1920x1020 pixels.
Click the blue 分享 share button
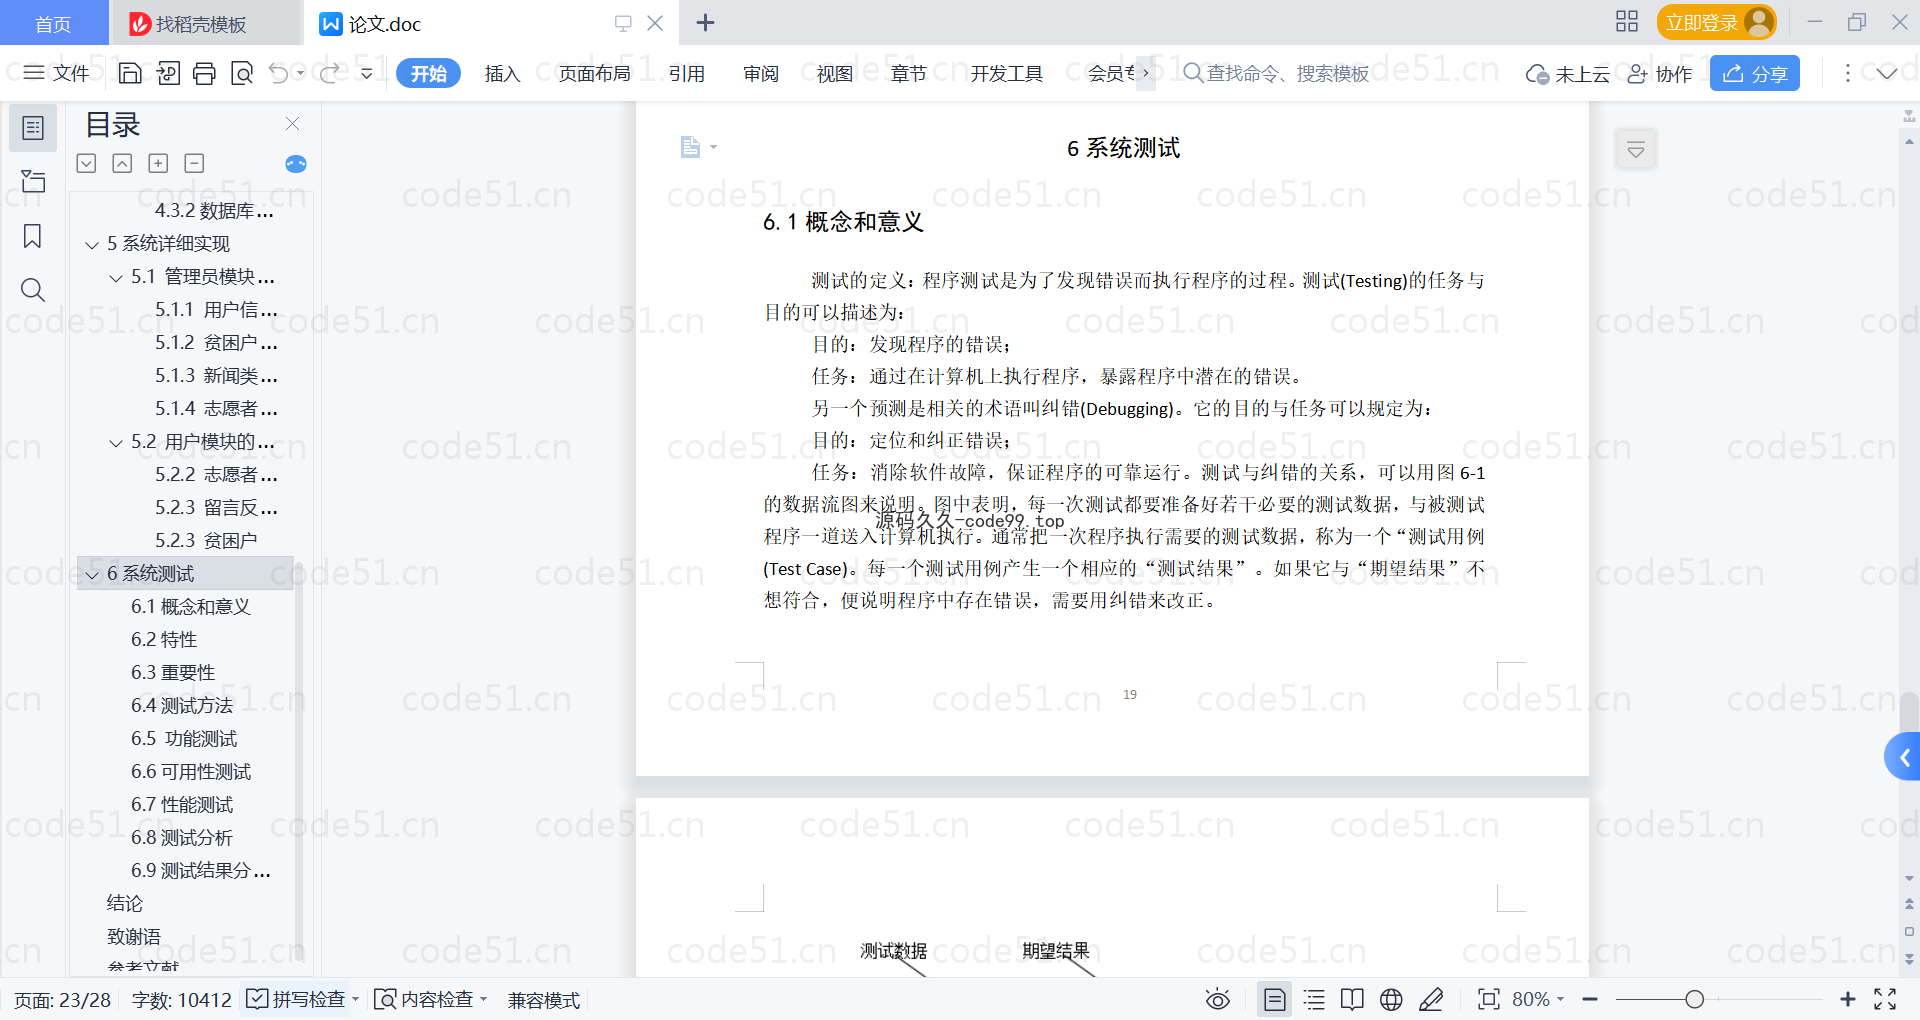(x=1755, y=73)
